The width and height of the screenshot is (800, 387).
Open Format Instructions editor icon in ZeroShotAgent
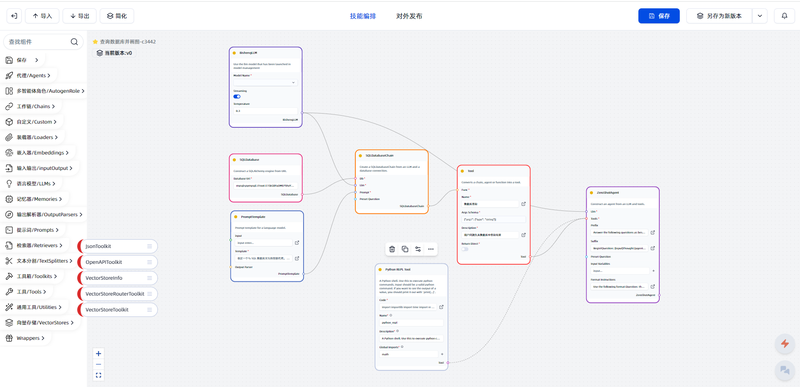pos(652,287)
